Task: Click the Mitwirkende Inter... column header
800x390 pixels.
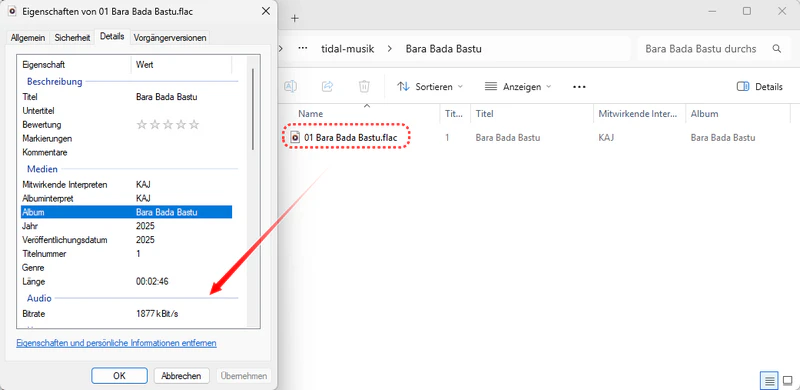Action: tap(639, 114)
